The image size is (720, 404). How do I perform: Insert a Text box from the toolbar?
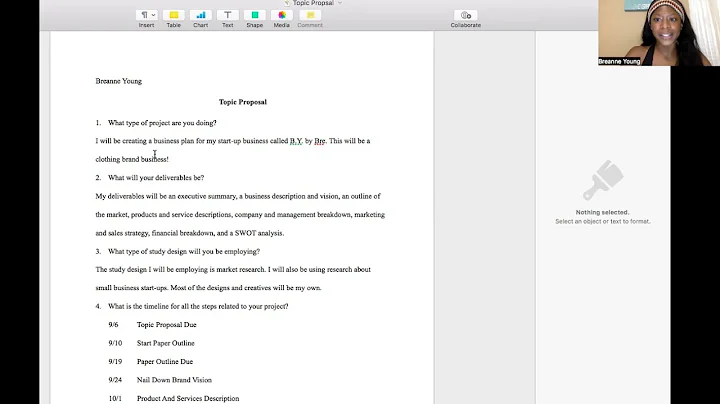228,15
